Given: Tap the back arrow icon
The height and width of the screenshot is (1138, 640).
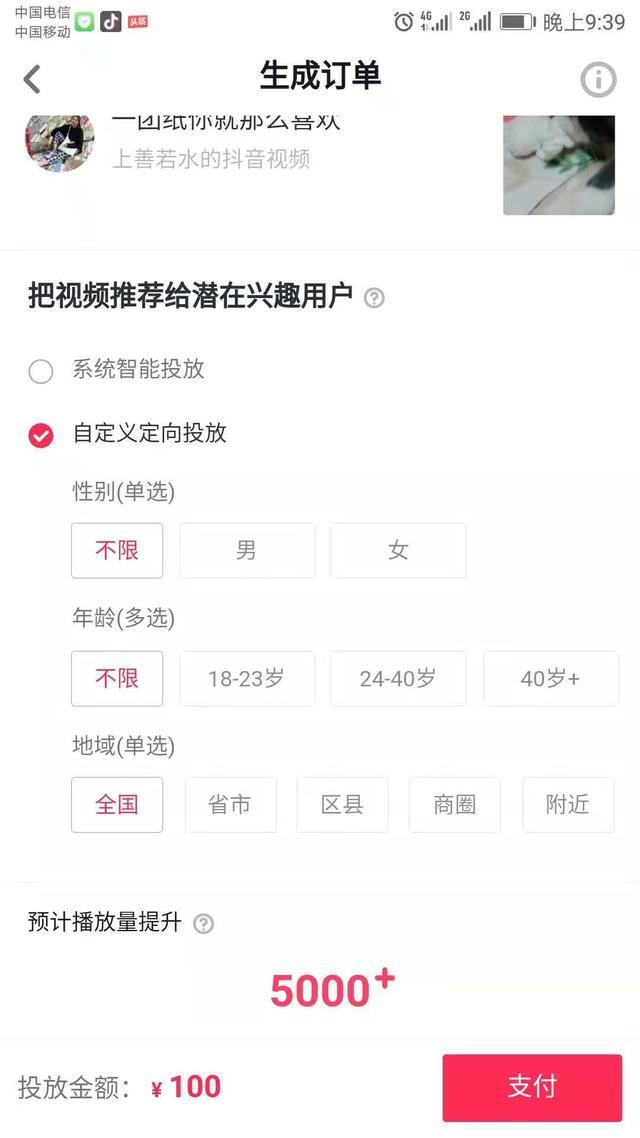Looking at the screenshot, I should point(32,79).
